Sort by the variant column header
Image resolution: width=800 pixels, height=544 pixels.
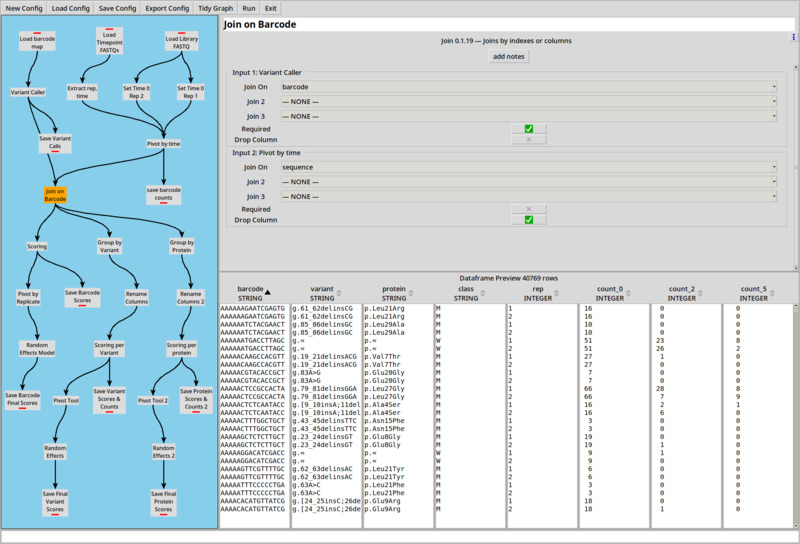pyautogui.click(x=326, y=293)
